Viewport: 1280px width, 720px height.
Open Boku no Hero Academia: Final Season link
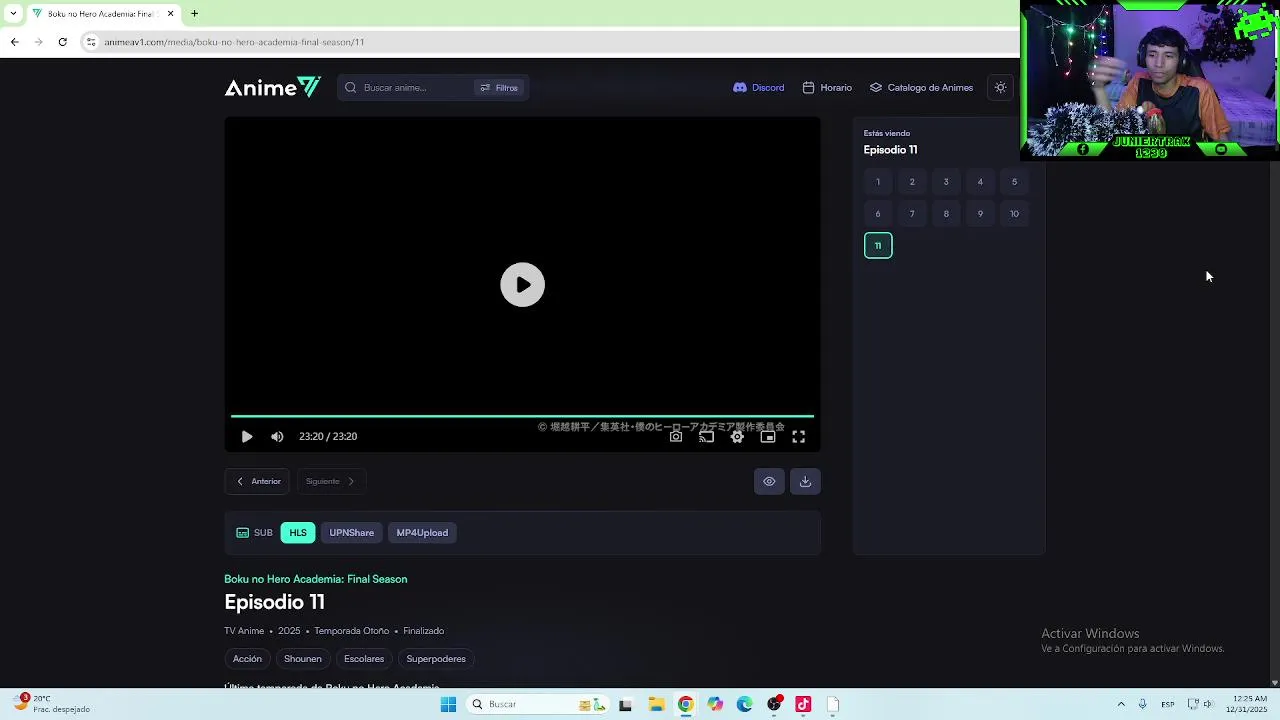coord(316,579)
